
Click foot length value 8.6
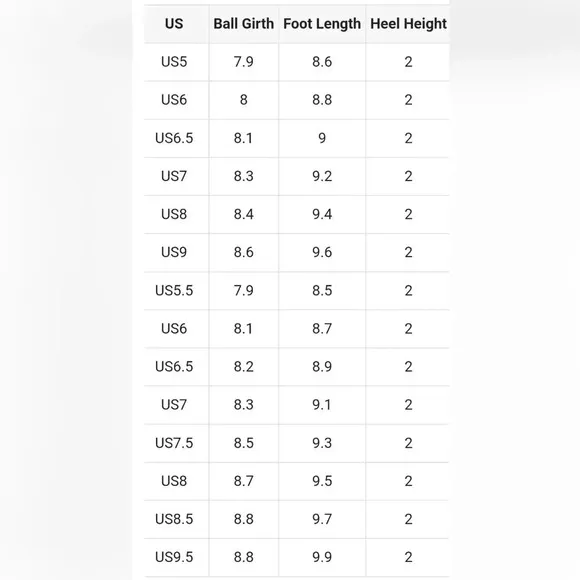[x=322, y=62]
